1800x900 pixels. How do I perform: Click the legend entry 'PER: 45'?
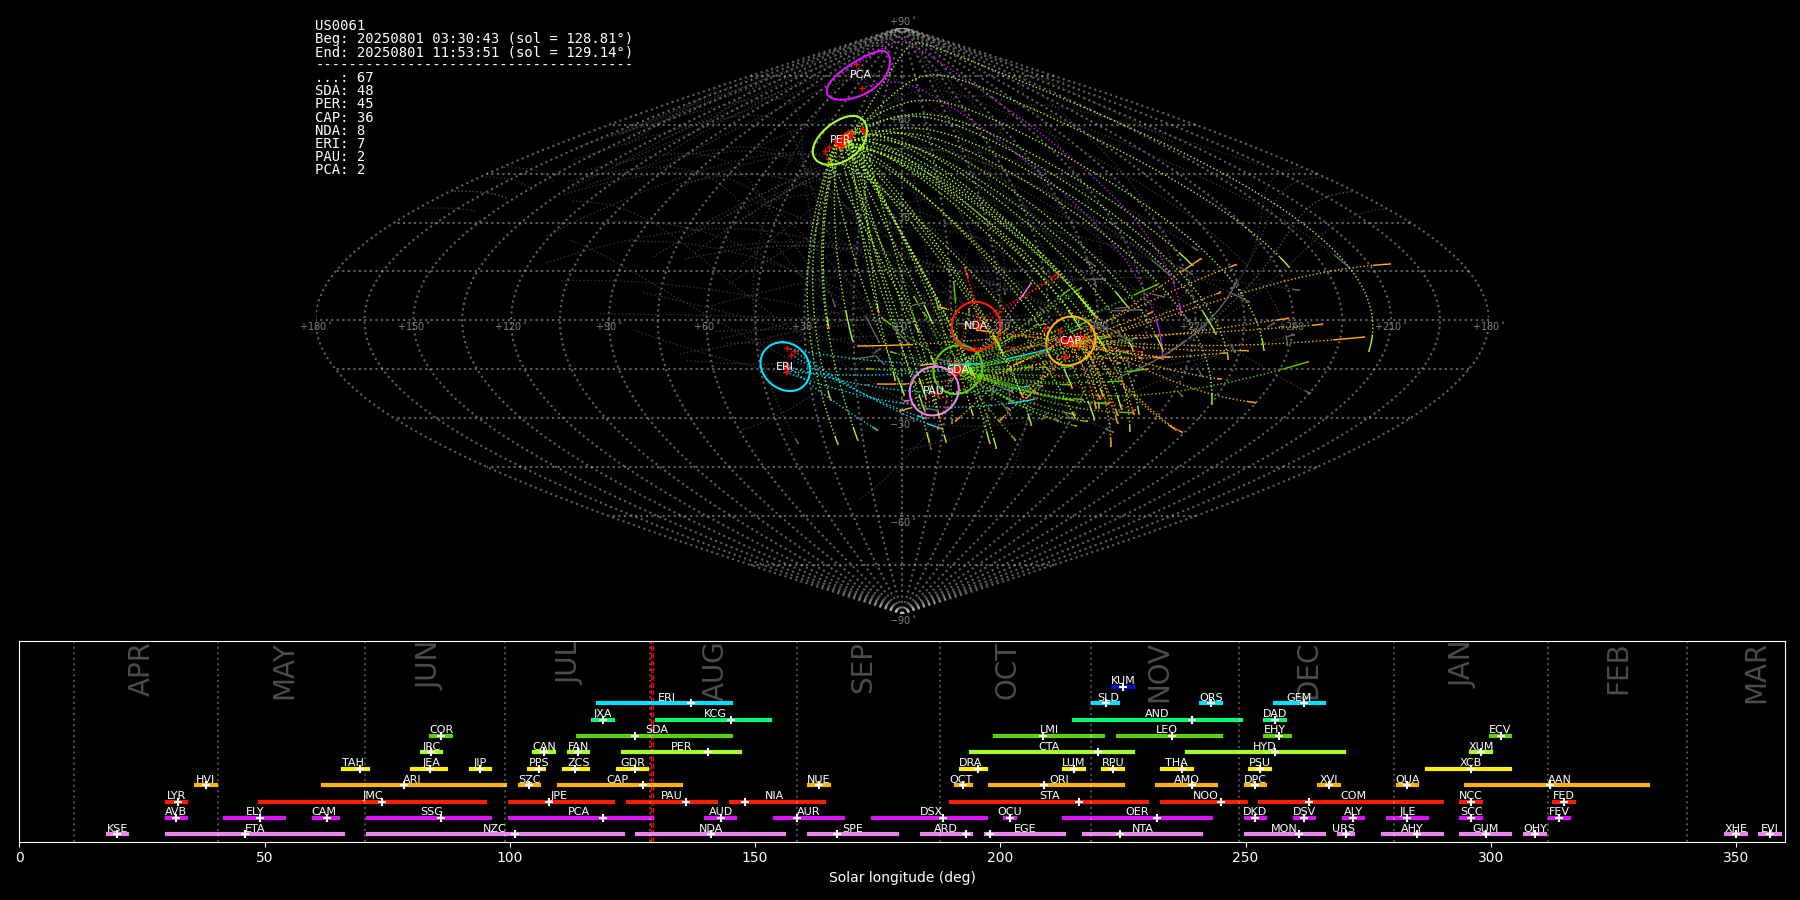coord(344,104)
